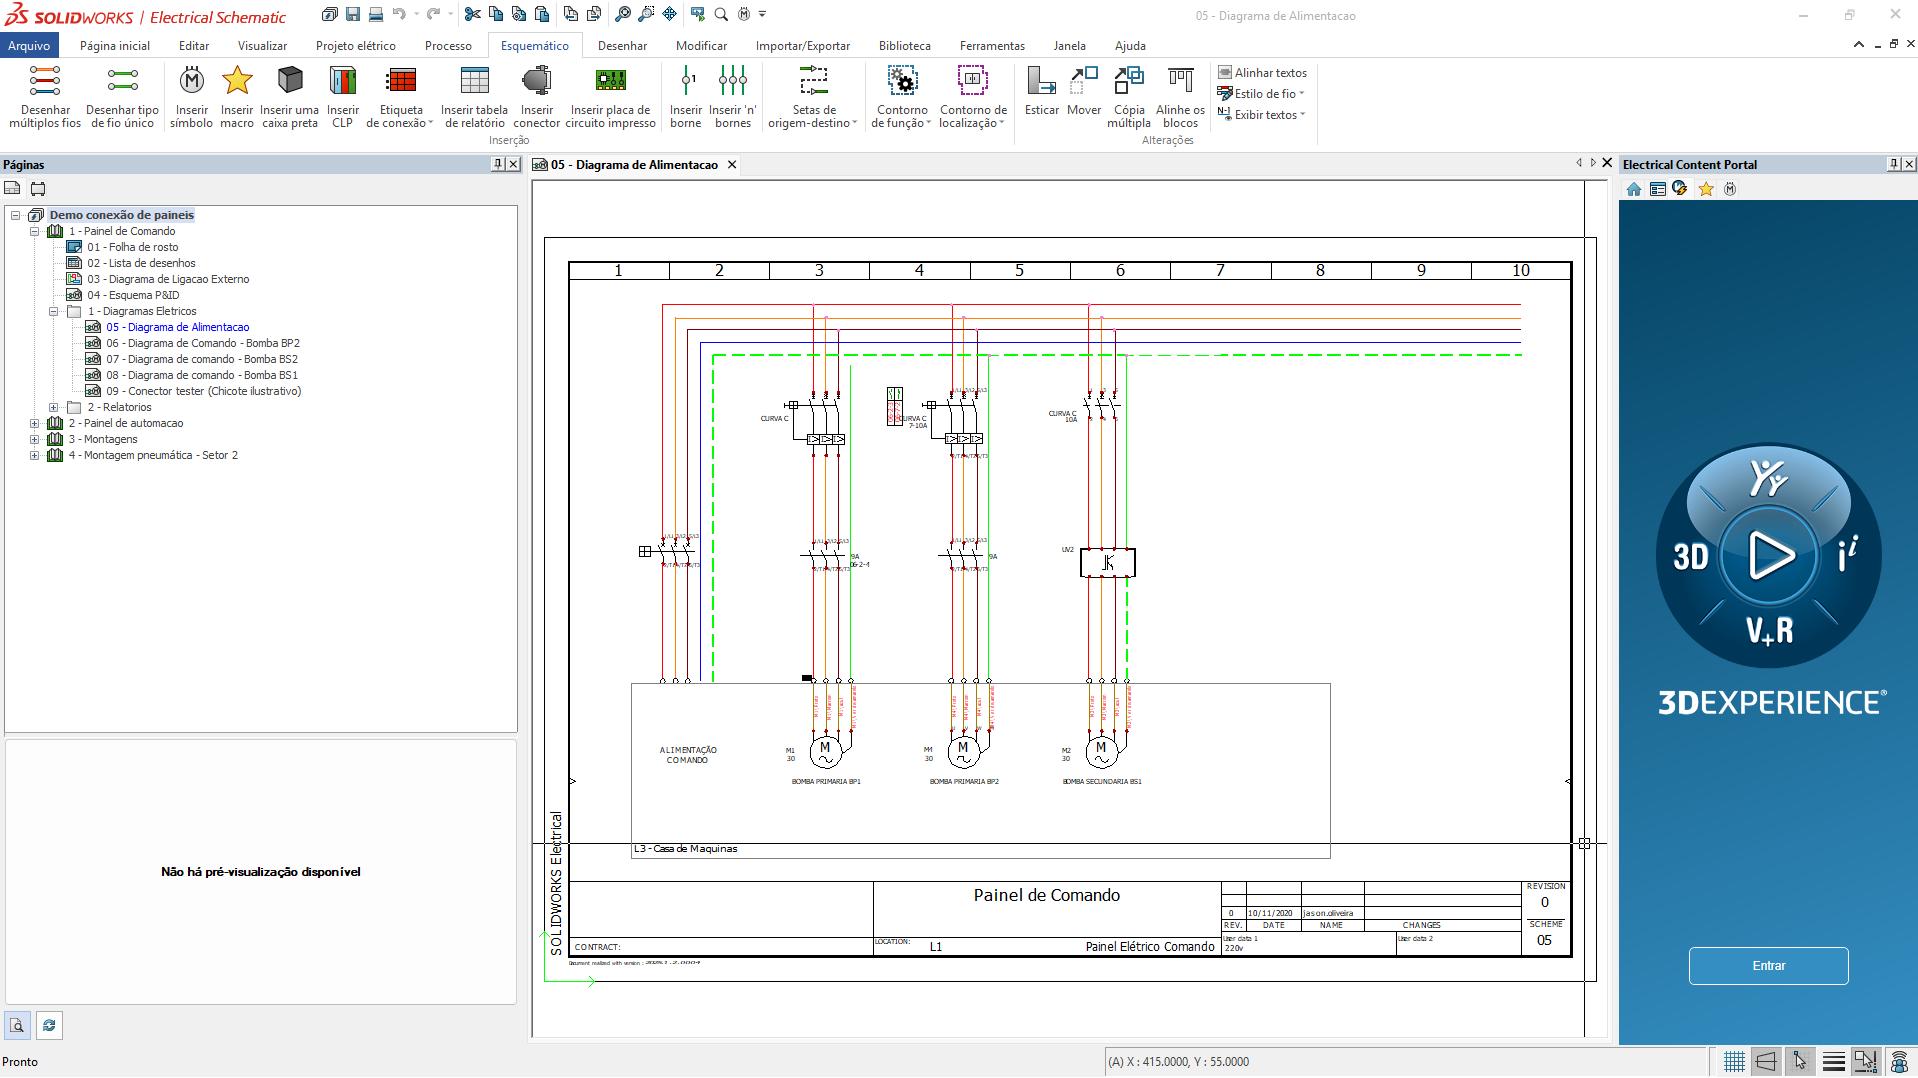This screenshot has width=1918, height=1078.
Task: Click the 3DEXPERIENCE play compass button
Action: pos(1768,556)
